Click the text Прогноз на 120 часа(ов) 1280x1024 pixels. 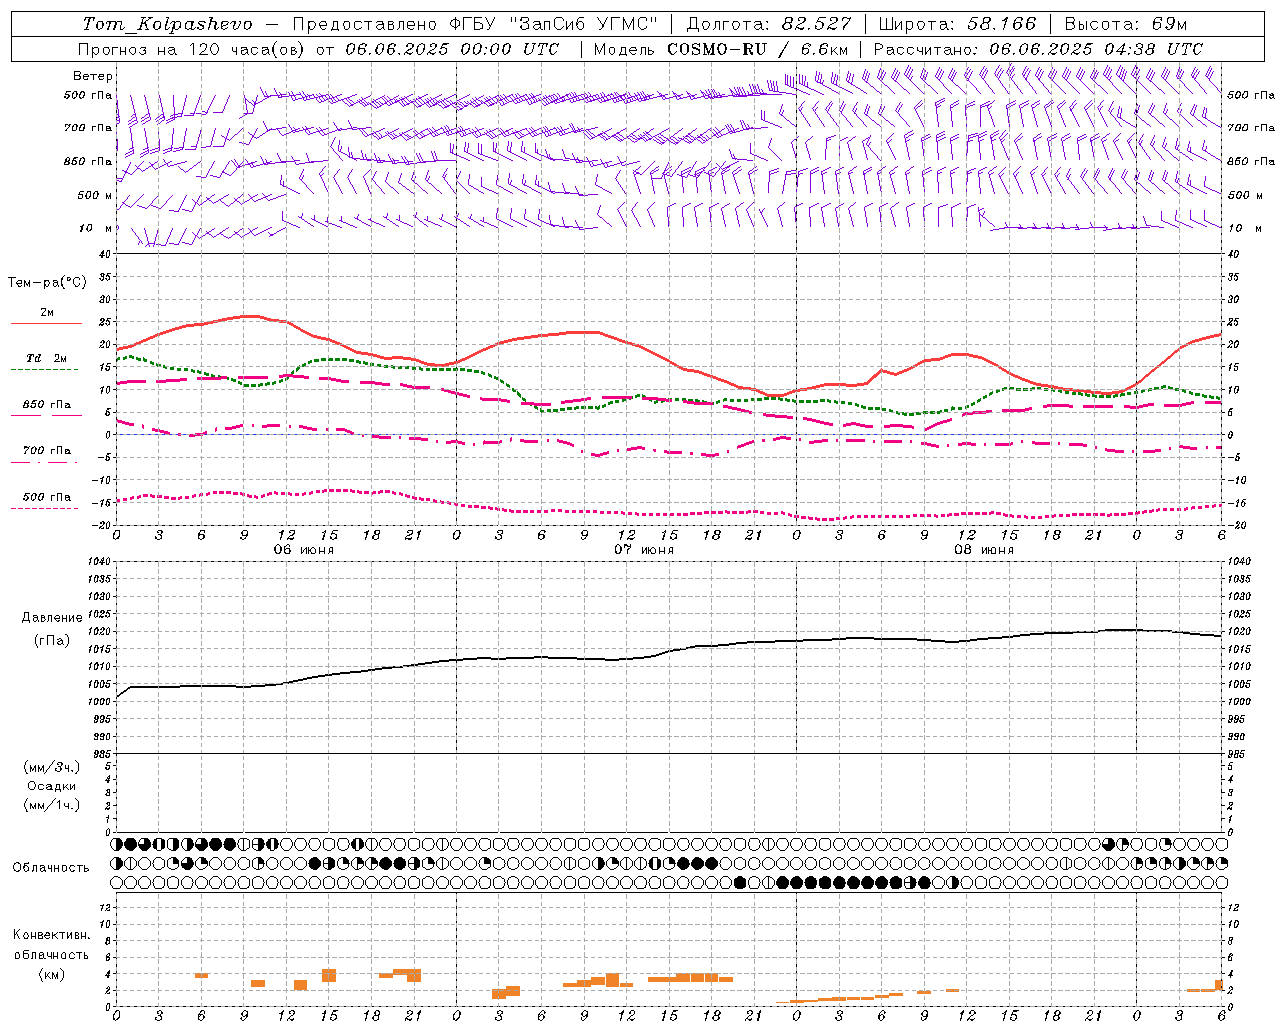[x=193, y=49]
